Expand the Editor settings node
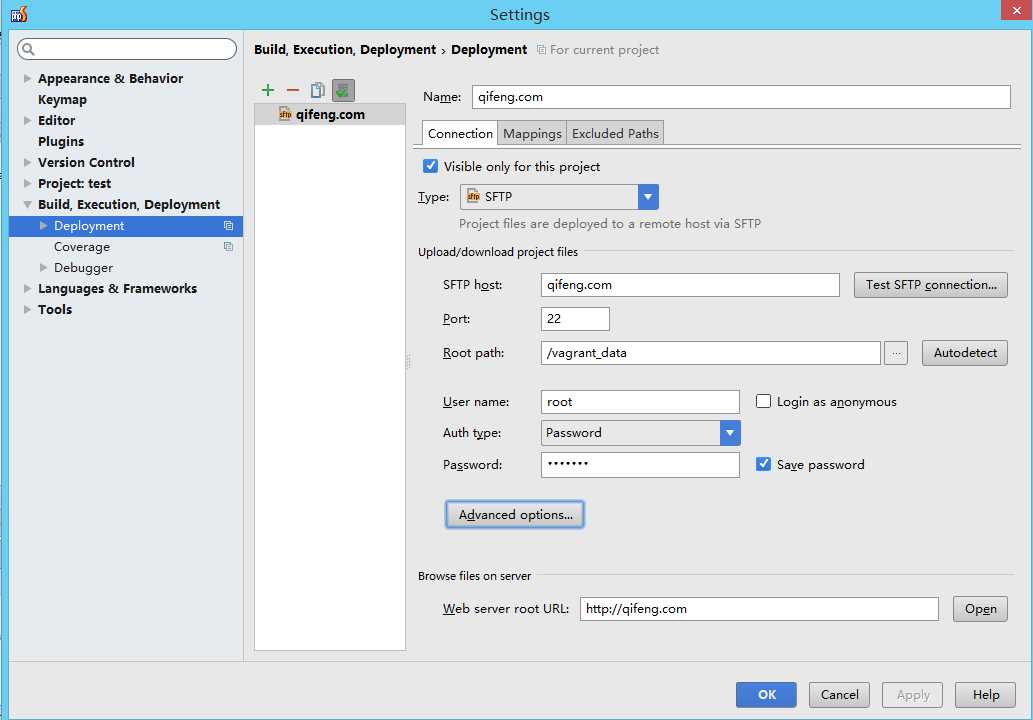Viewport: 1033px width, 720px height. [x=27, y=121]
